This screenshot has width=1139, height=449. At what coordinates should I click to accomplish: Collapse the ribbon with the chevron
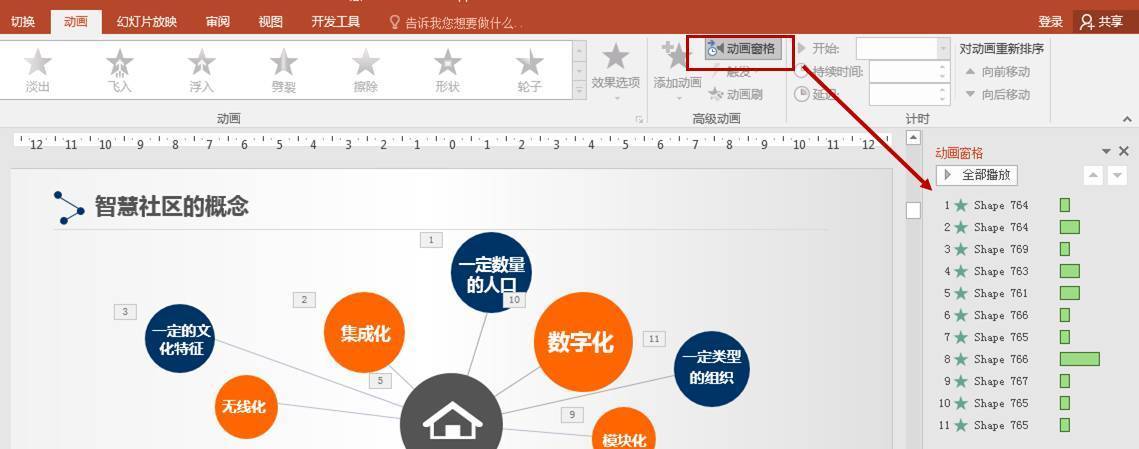pos(1127,119)
